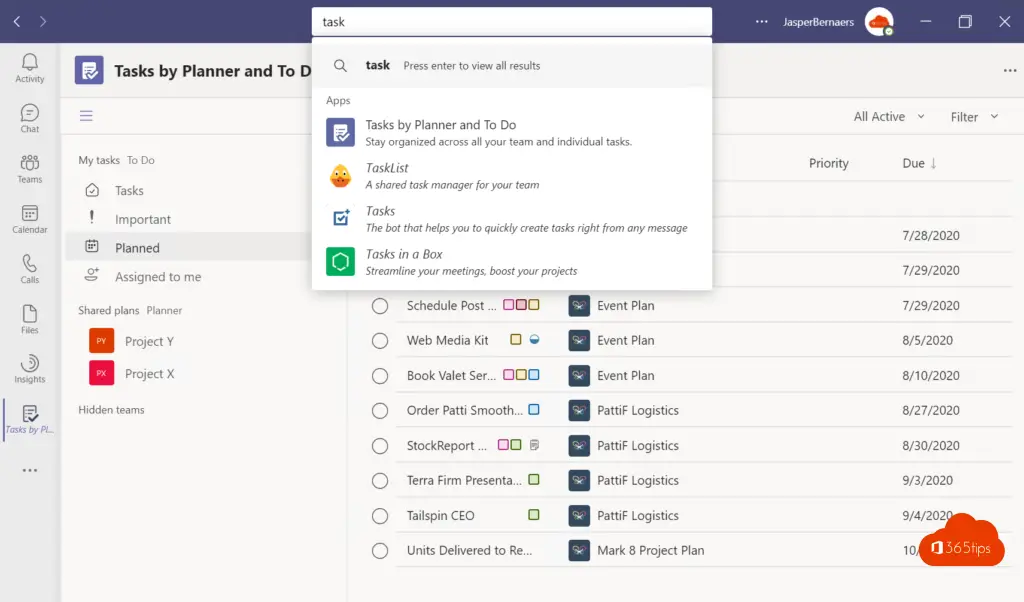
Task: Mark Web Media Kit task complete
Action: point(380,341)
